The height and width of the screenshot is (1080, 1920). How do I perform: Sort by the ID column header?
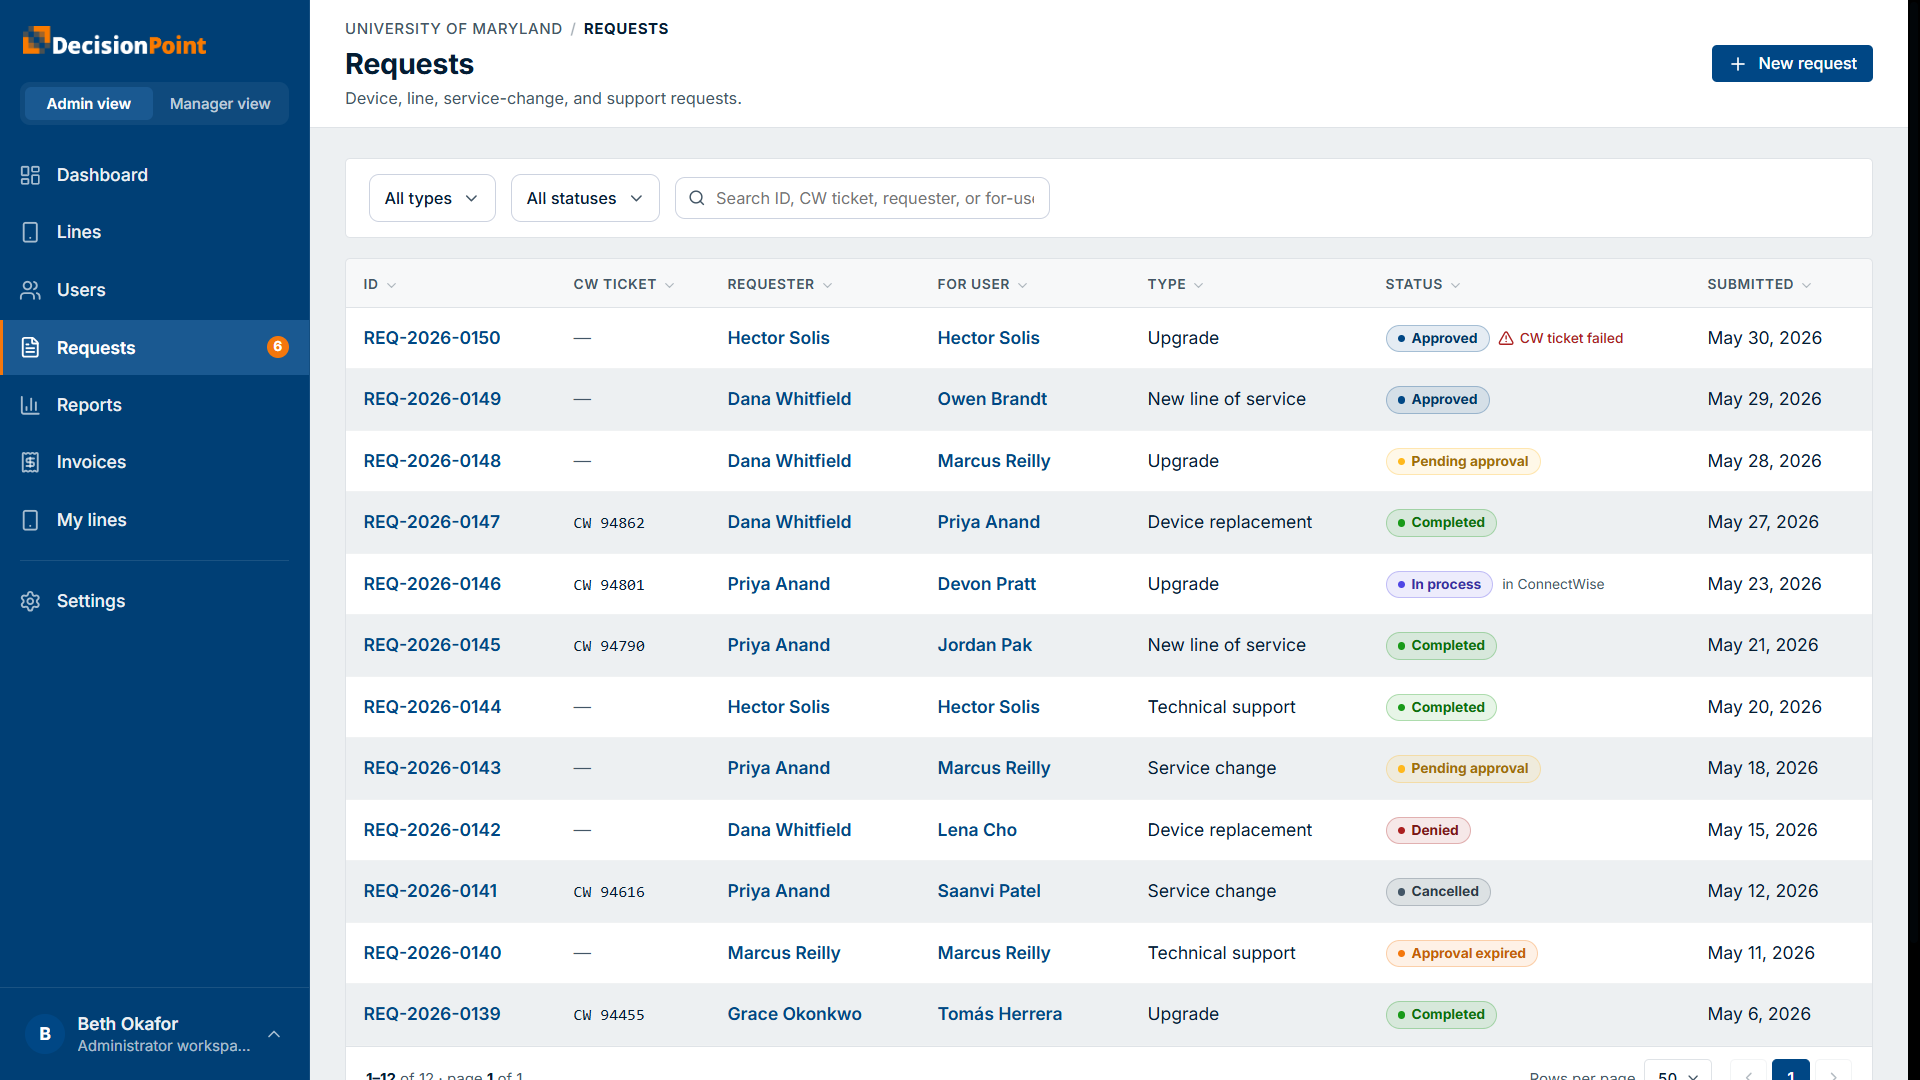(380, 285)
